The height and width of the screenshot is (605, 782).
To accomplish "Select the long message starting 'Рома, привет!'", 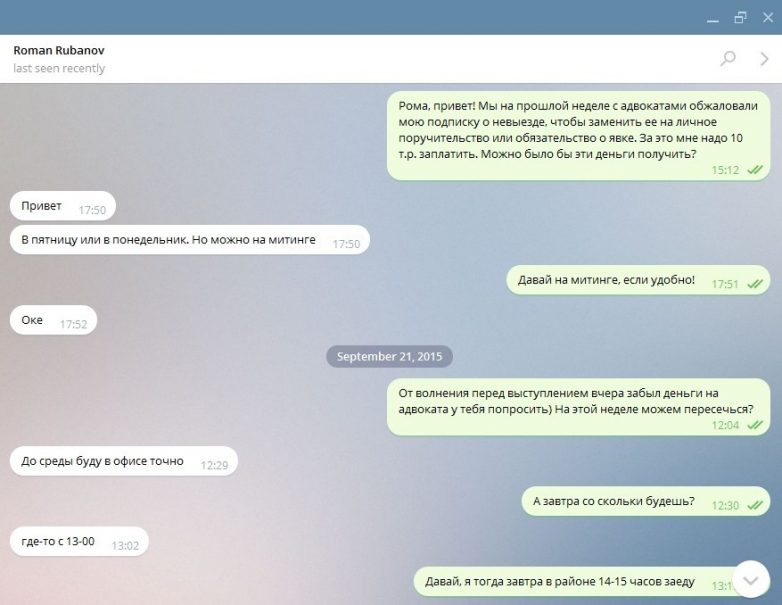I will tap(579, 136).
